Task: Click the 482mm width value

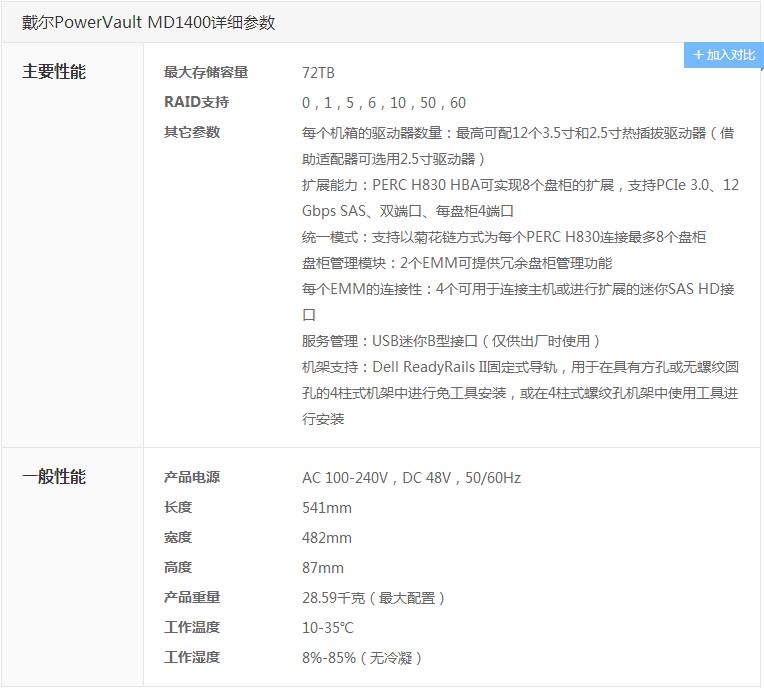Action: pyautogui.click(x=327, y=538)
